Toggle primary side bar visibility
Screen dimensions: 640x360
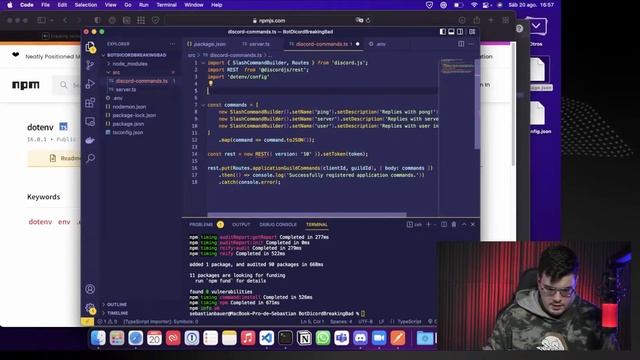click(x=443, y=31)
